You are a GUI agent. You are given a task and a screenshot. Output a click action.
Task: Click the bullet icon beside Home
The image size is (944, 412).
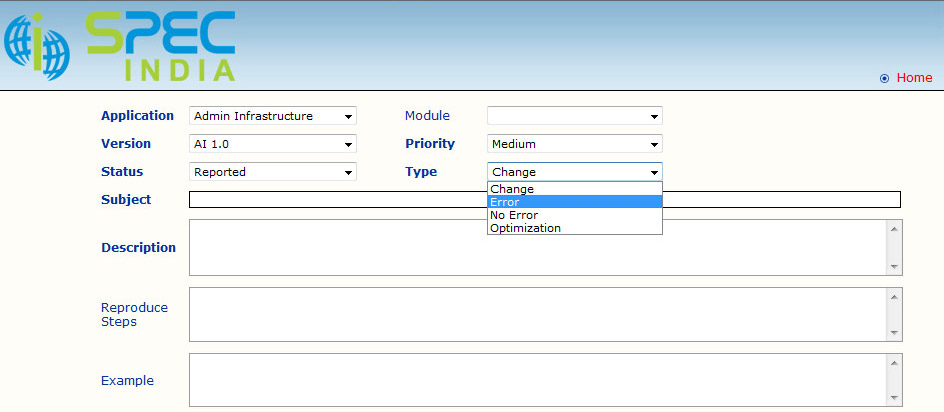(x=883, y=78)
